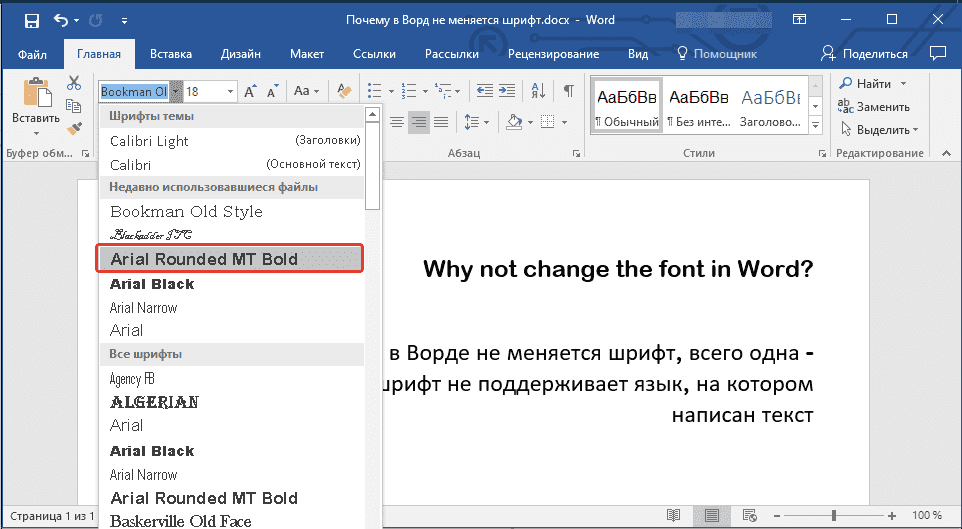The height and width of the screenshot is (529, 962).
Task: Toggle center text alignment
Action: (397, 122)
